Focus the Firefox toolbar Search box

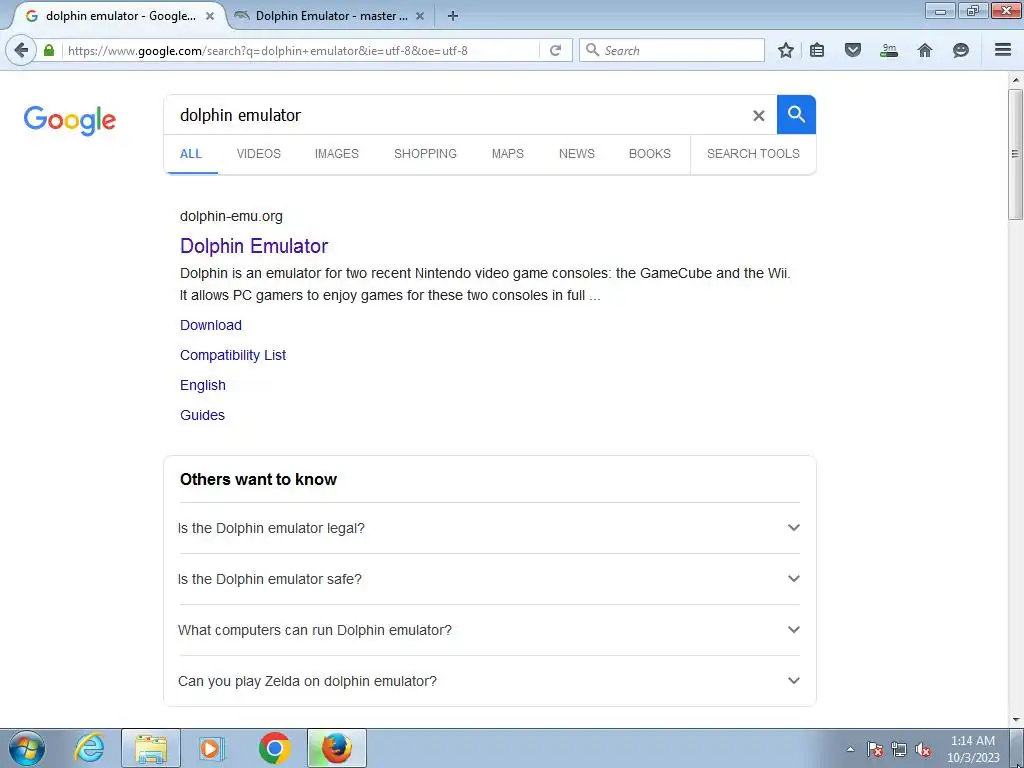pos(672,50)
